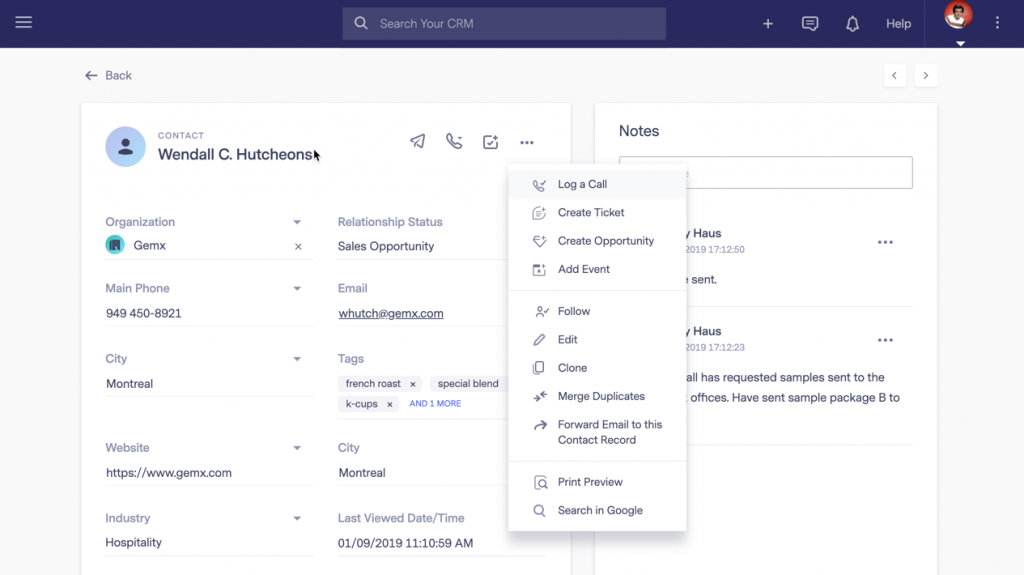Open options for the first note
1024x575 pixels.
(x=885, y=242)
